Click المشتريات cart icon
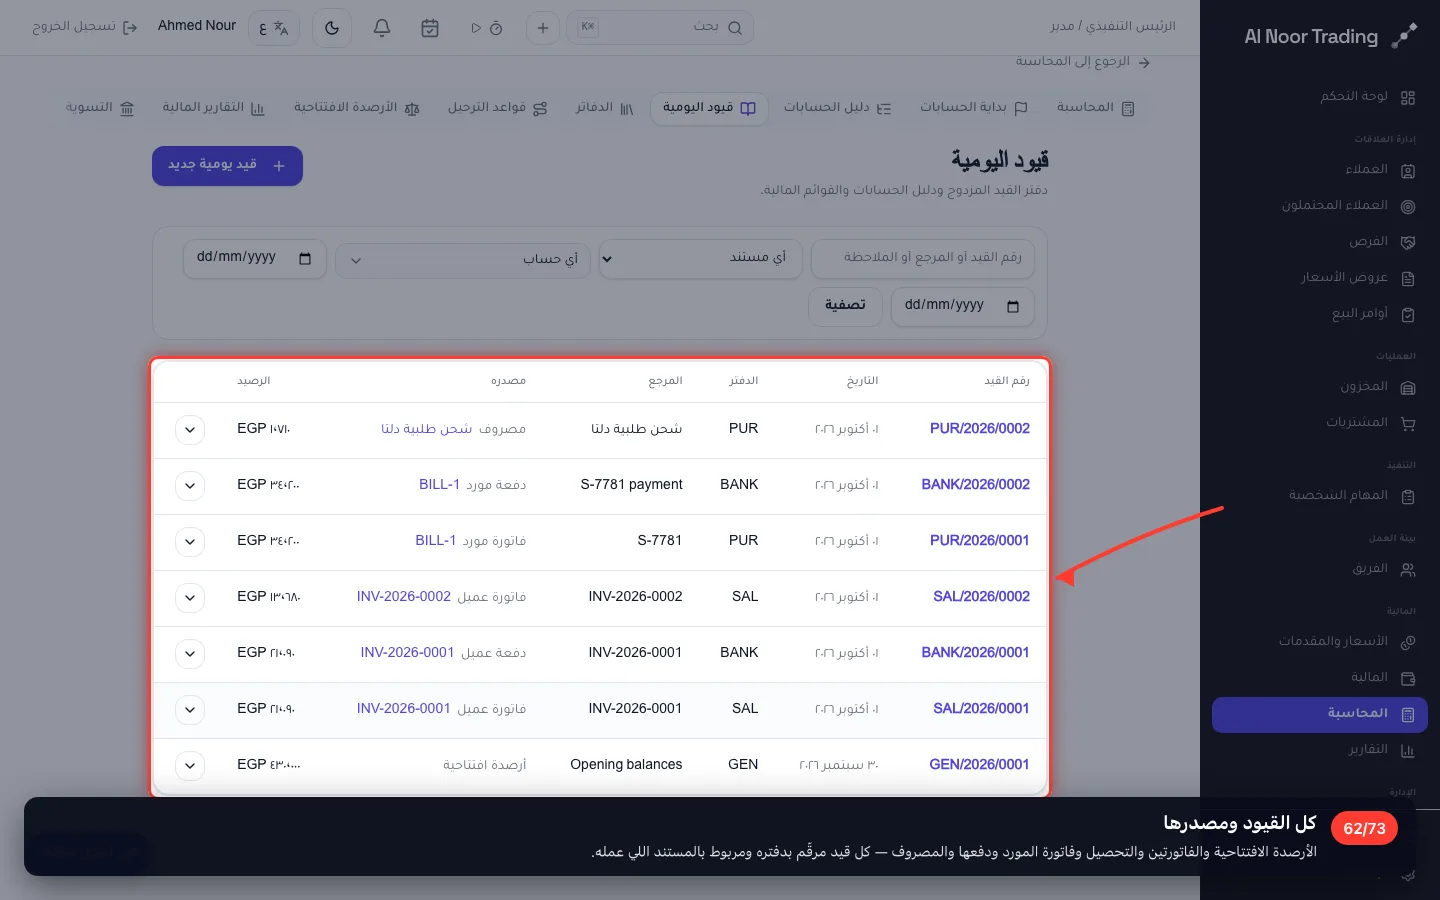The width and height of the screenshot is (1440, 900). point(1408,424)
